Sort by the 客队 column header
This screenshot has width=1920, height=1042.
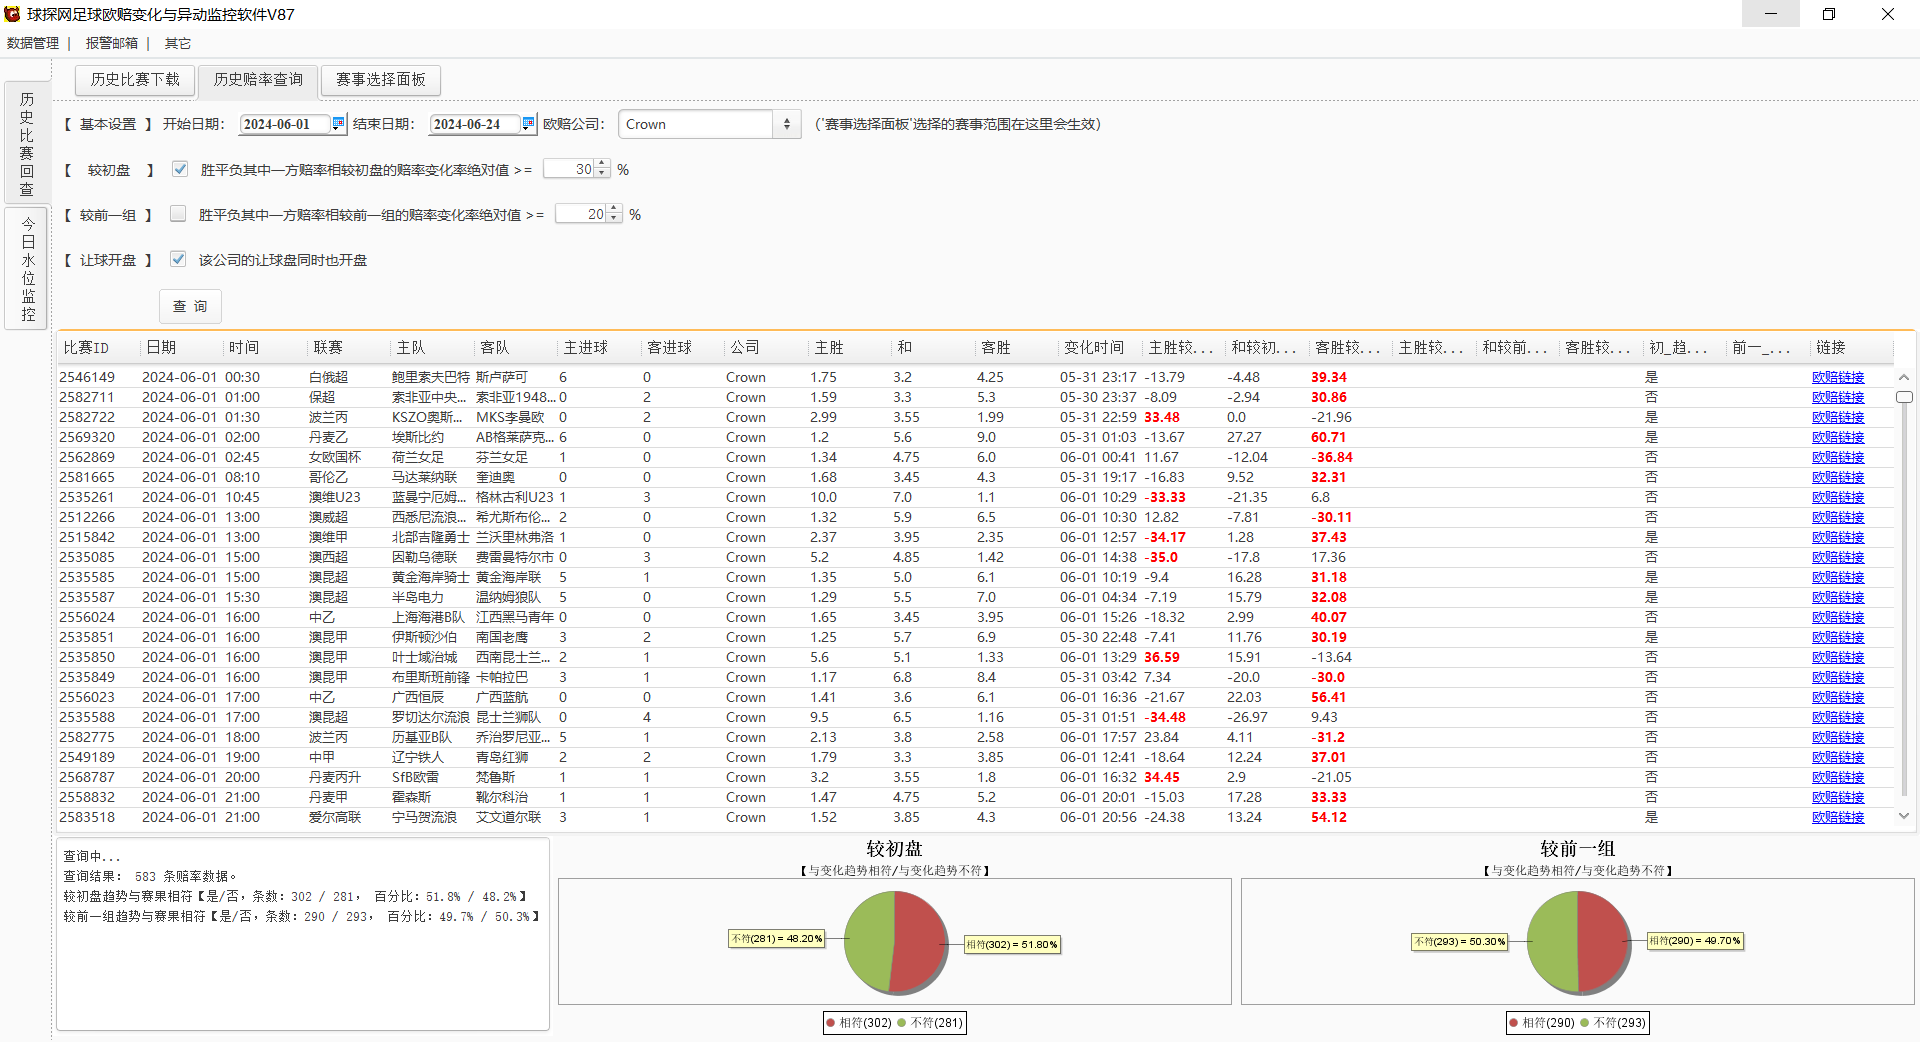[x=516, y=347]
